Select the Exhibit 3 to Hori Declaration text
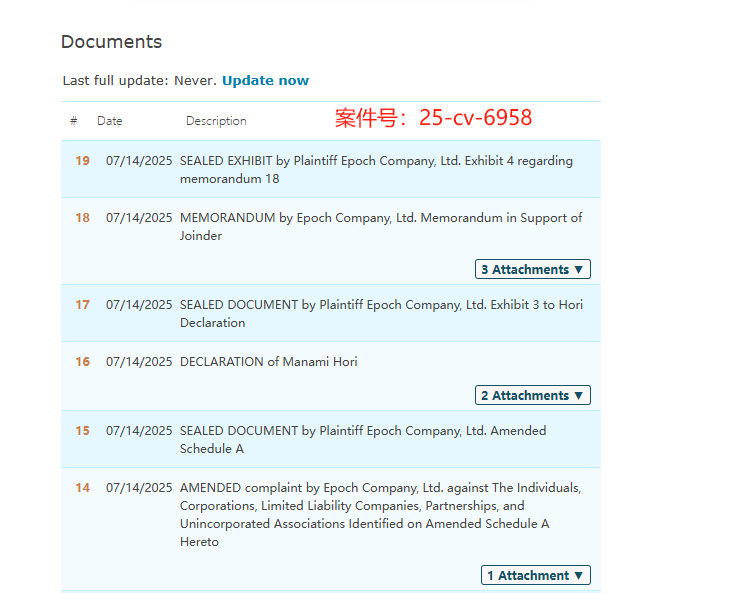 coord(381,314)
